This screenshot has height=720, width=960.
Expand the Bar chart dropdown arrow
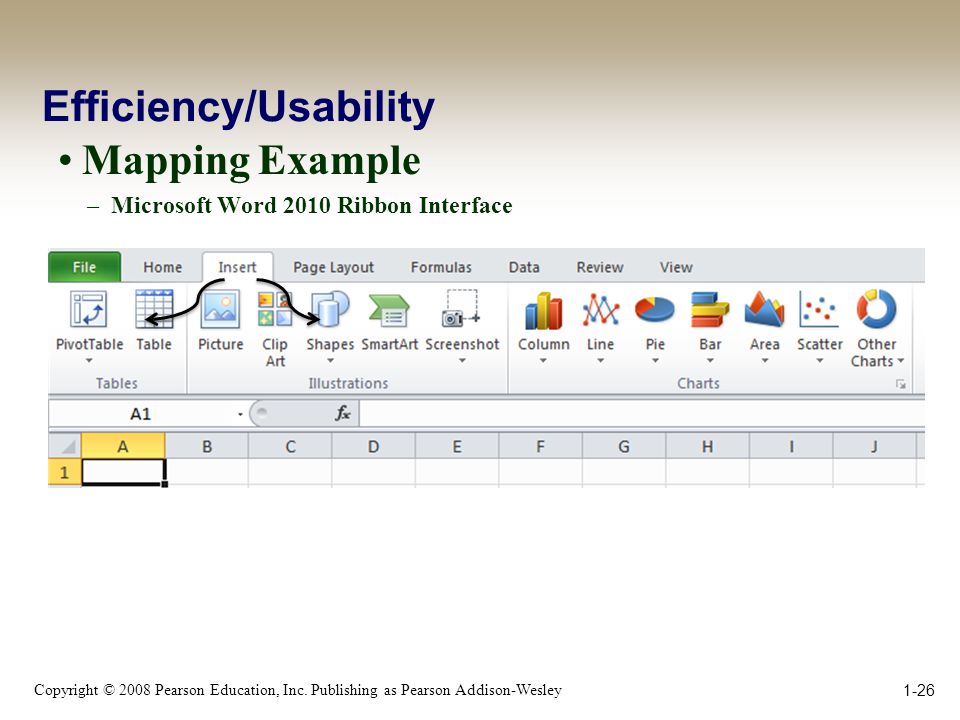pos(710,361)
